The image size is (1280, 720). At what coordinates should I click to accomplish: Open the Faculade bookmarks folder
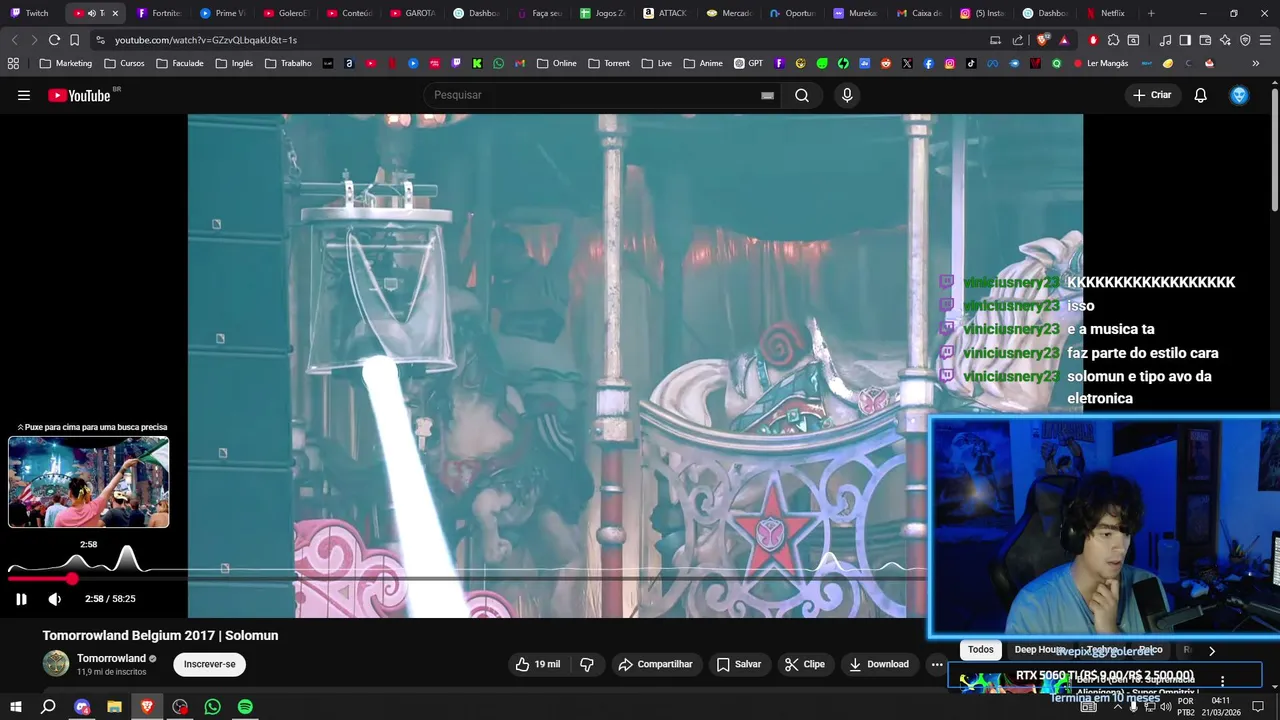(x=179, y=63)
